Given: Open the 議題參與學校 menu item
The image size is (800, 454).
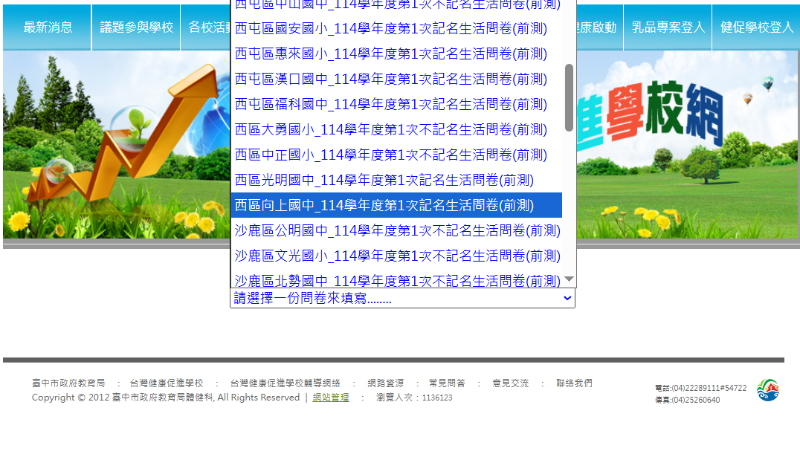Looking at the screenshot, I should coord(137,28).
